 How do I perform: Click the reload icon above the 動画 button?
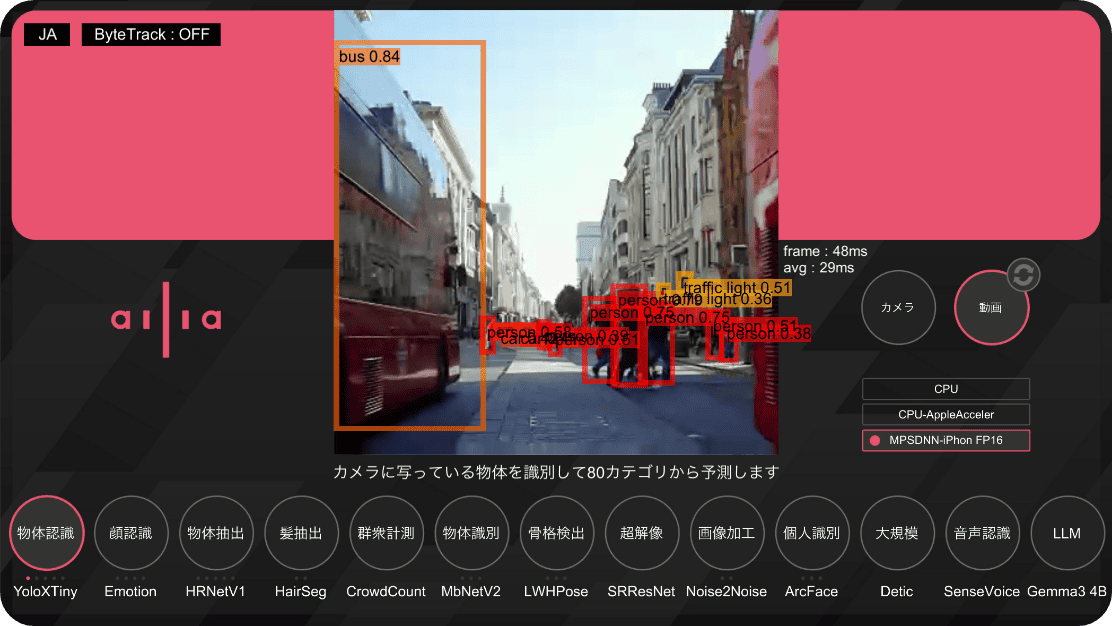[x=1022, y=274]
